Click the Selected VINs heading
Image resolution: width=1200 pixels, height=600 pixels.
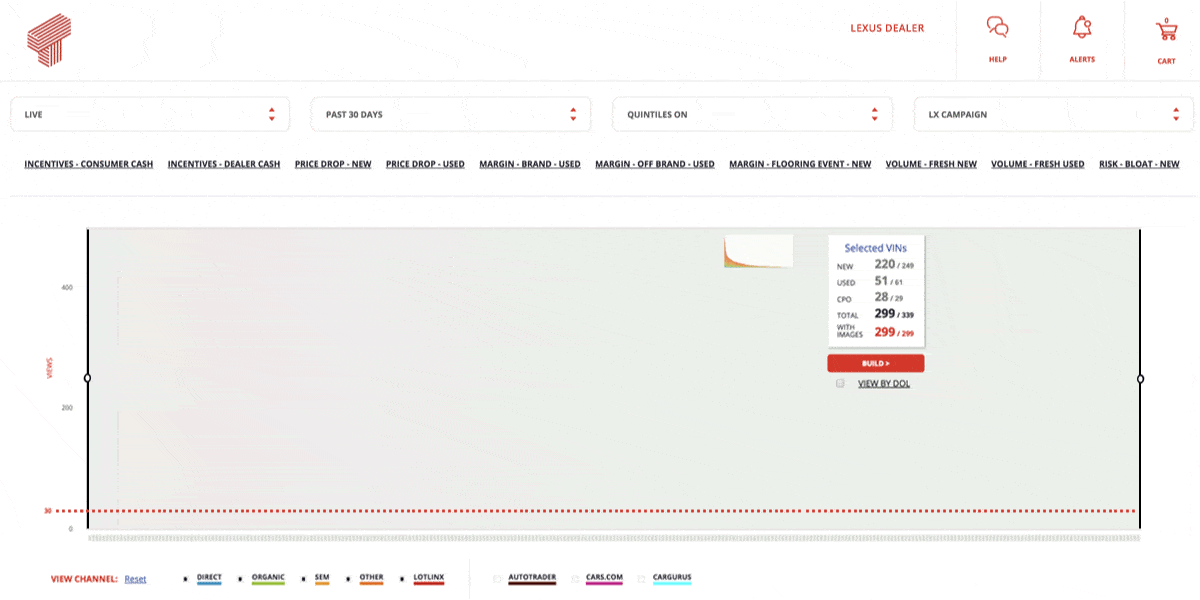point(876,248)
